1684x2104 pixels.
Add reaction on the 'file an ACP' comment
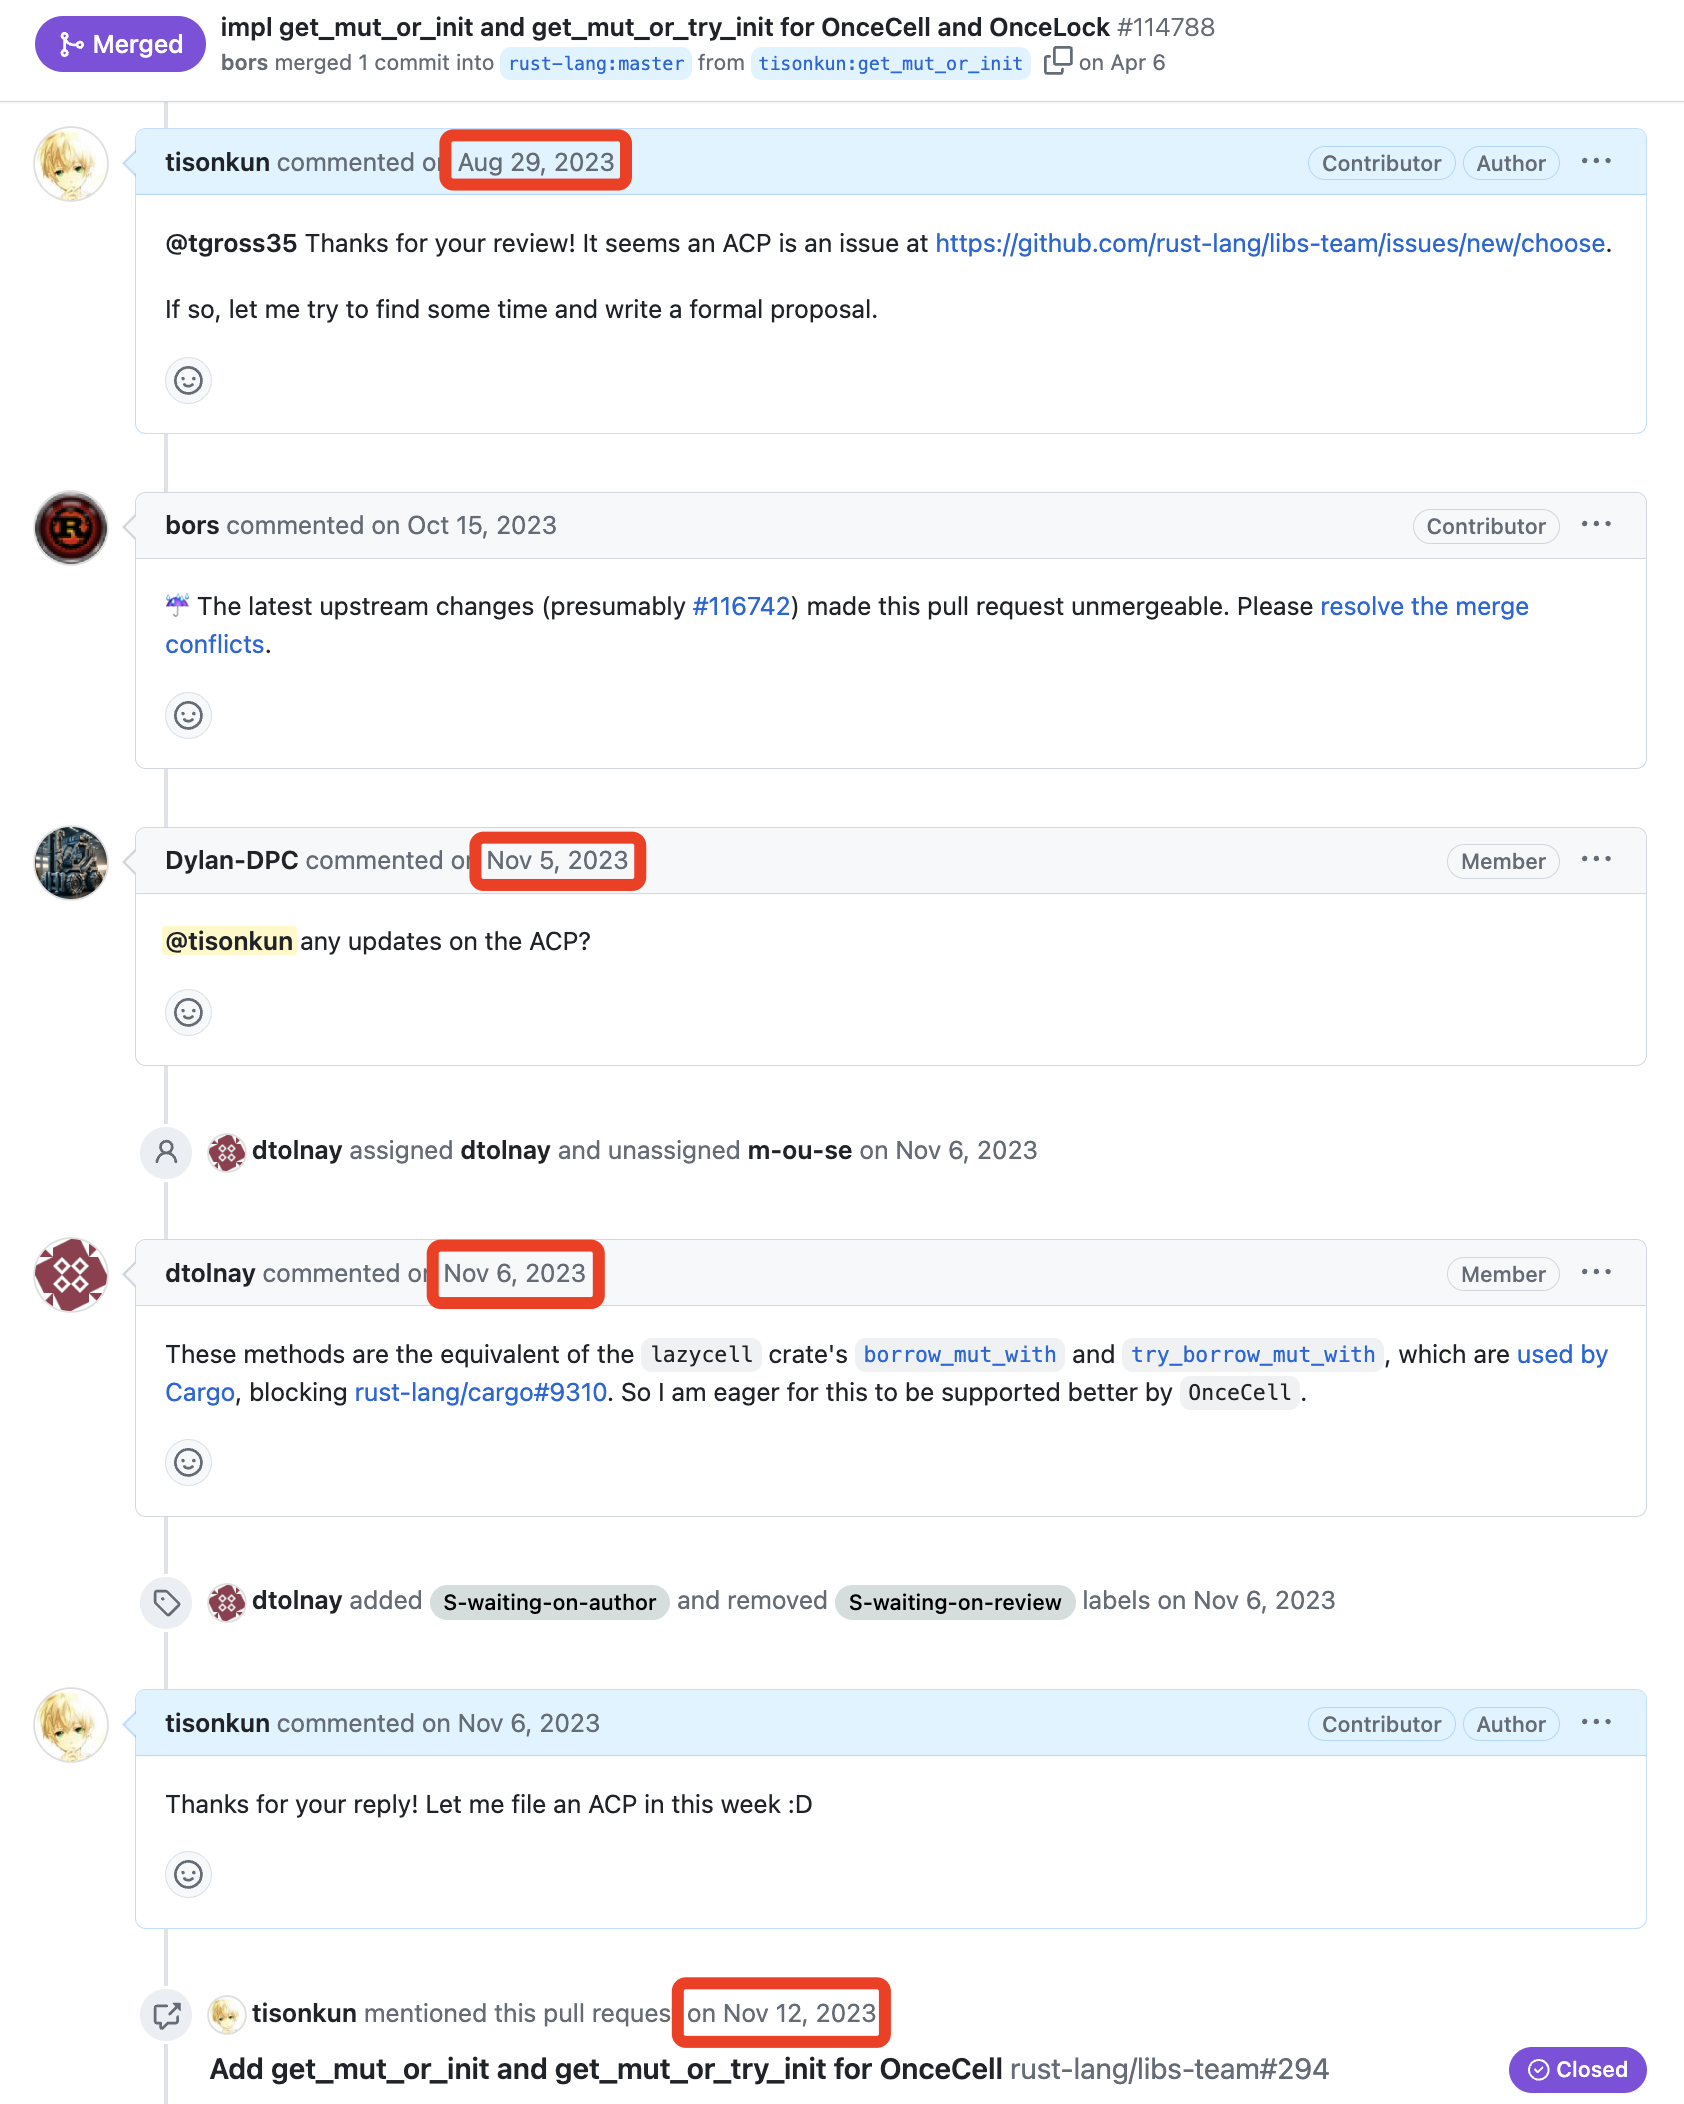[x=188, y=1874]
